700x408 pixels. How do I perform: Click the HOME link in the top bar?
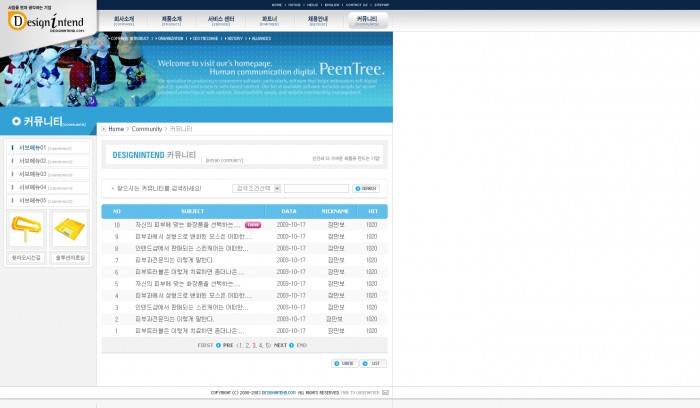point(277,5)
